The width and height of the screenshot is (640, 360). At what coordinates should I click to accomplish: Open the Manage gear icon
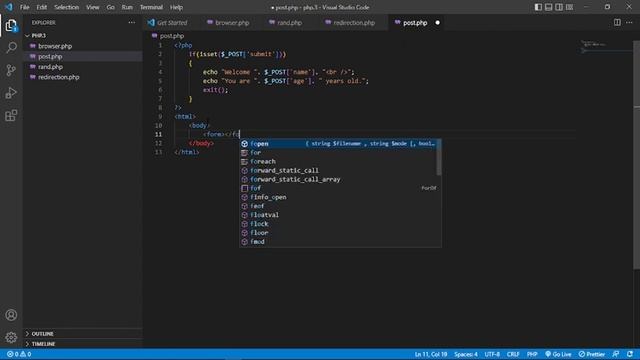[x=11, y=337]
